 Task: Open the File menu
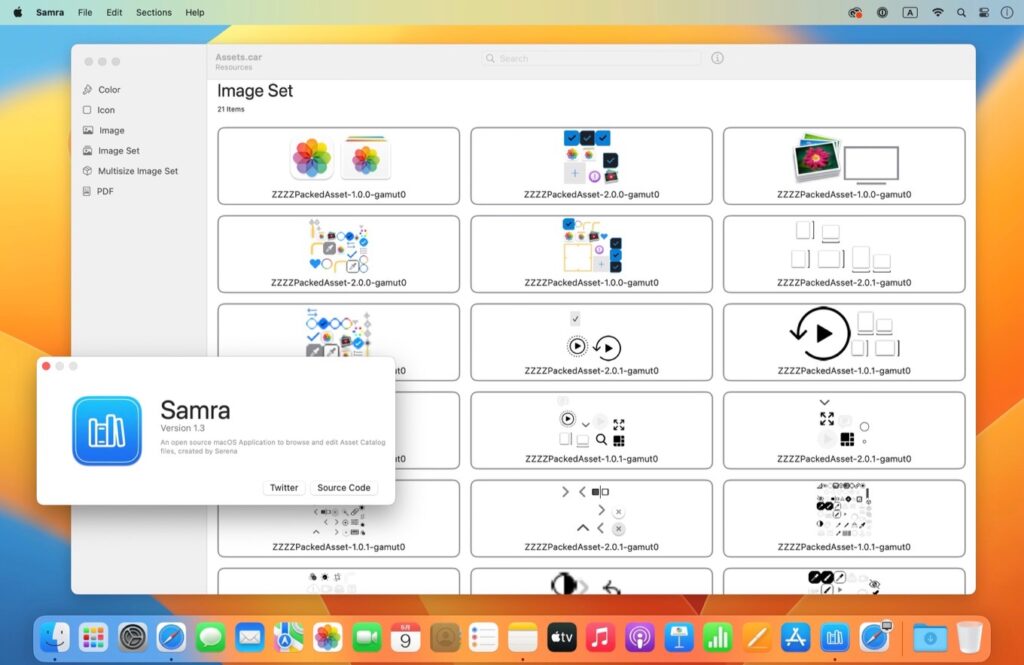coord(85,12)
